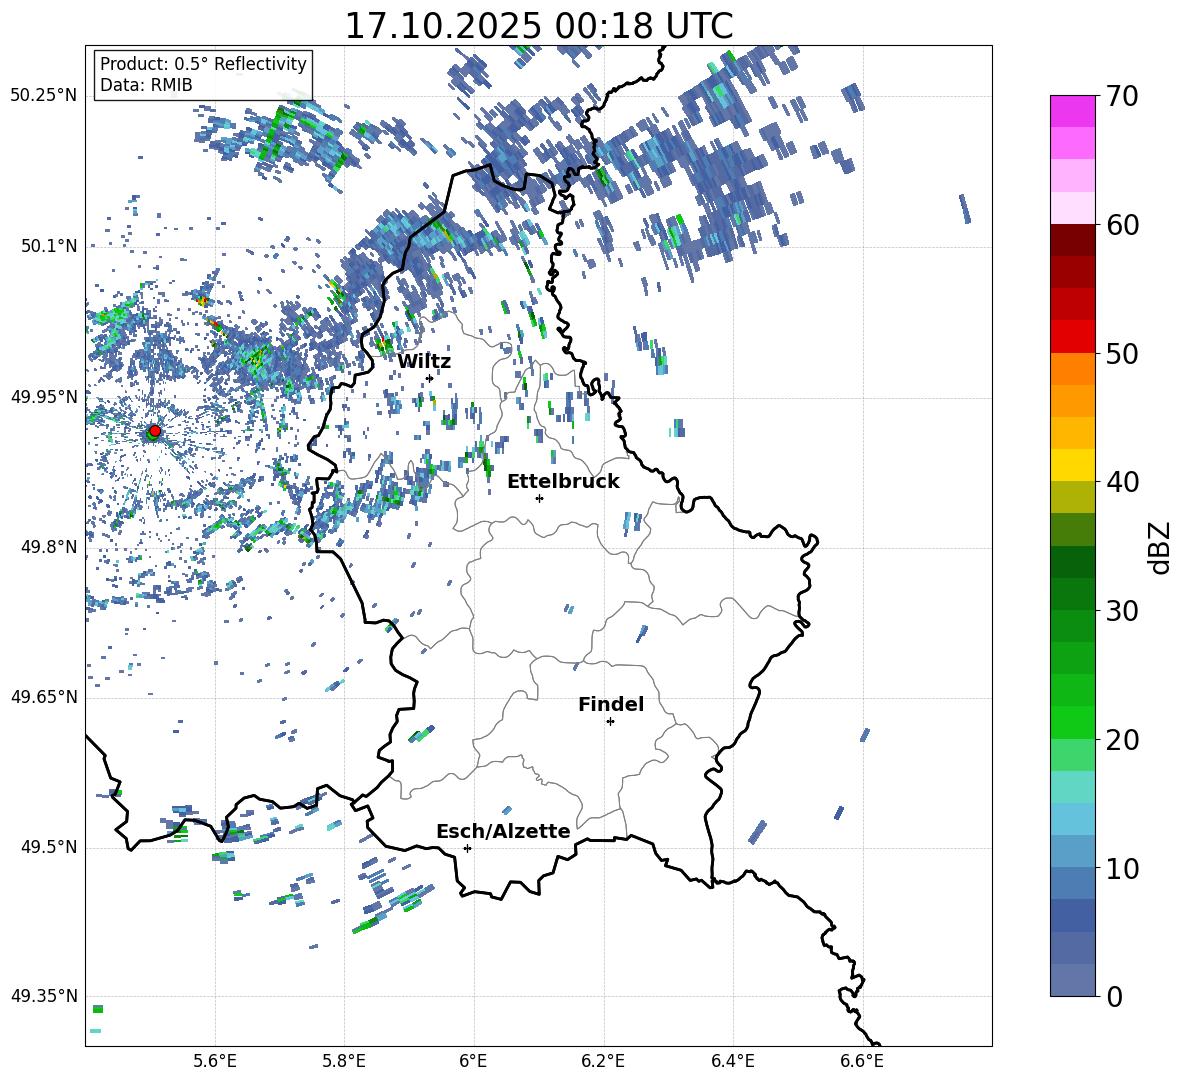Click the 5.8°E longitude tick label
This screenshot has height=1081, width=1184.
point(344,1062)
